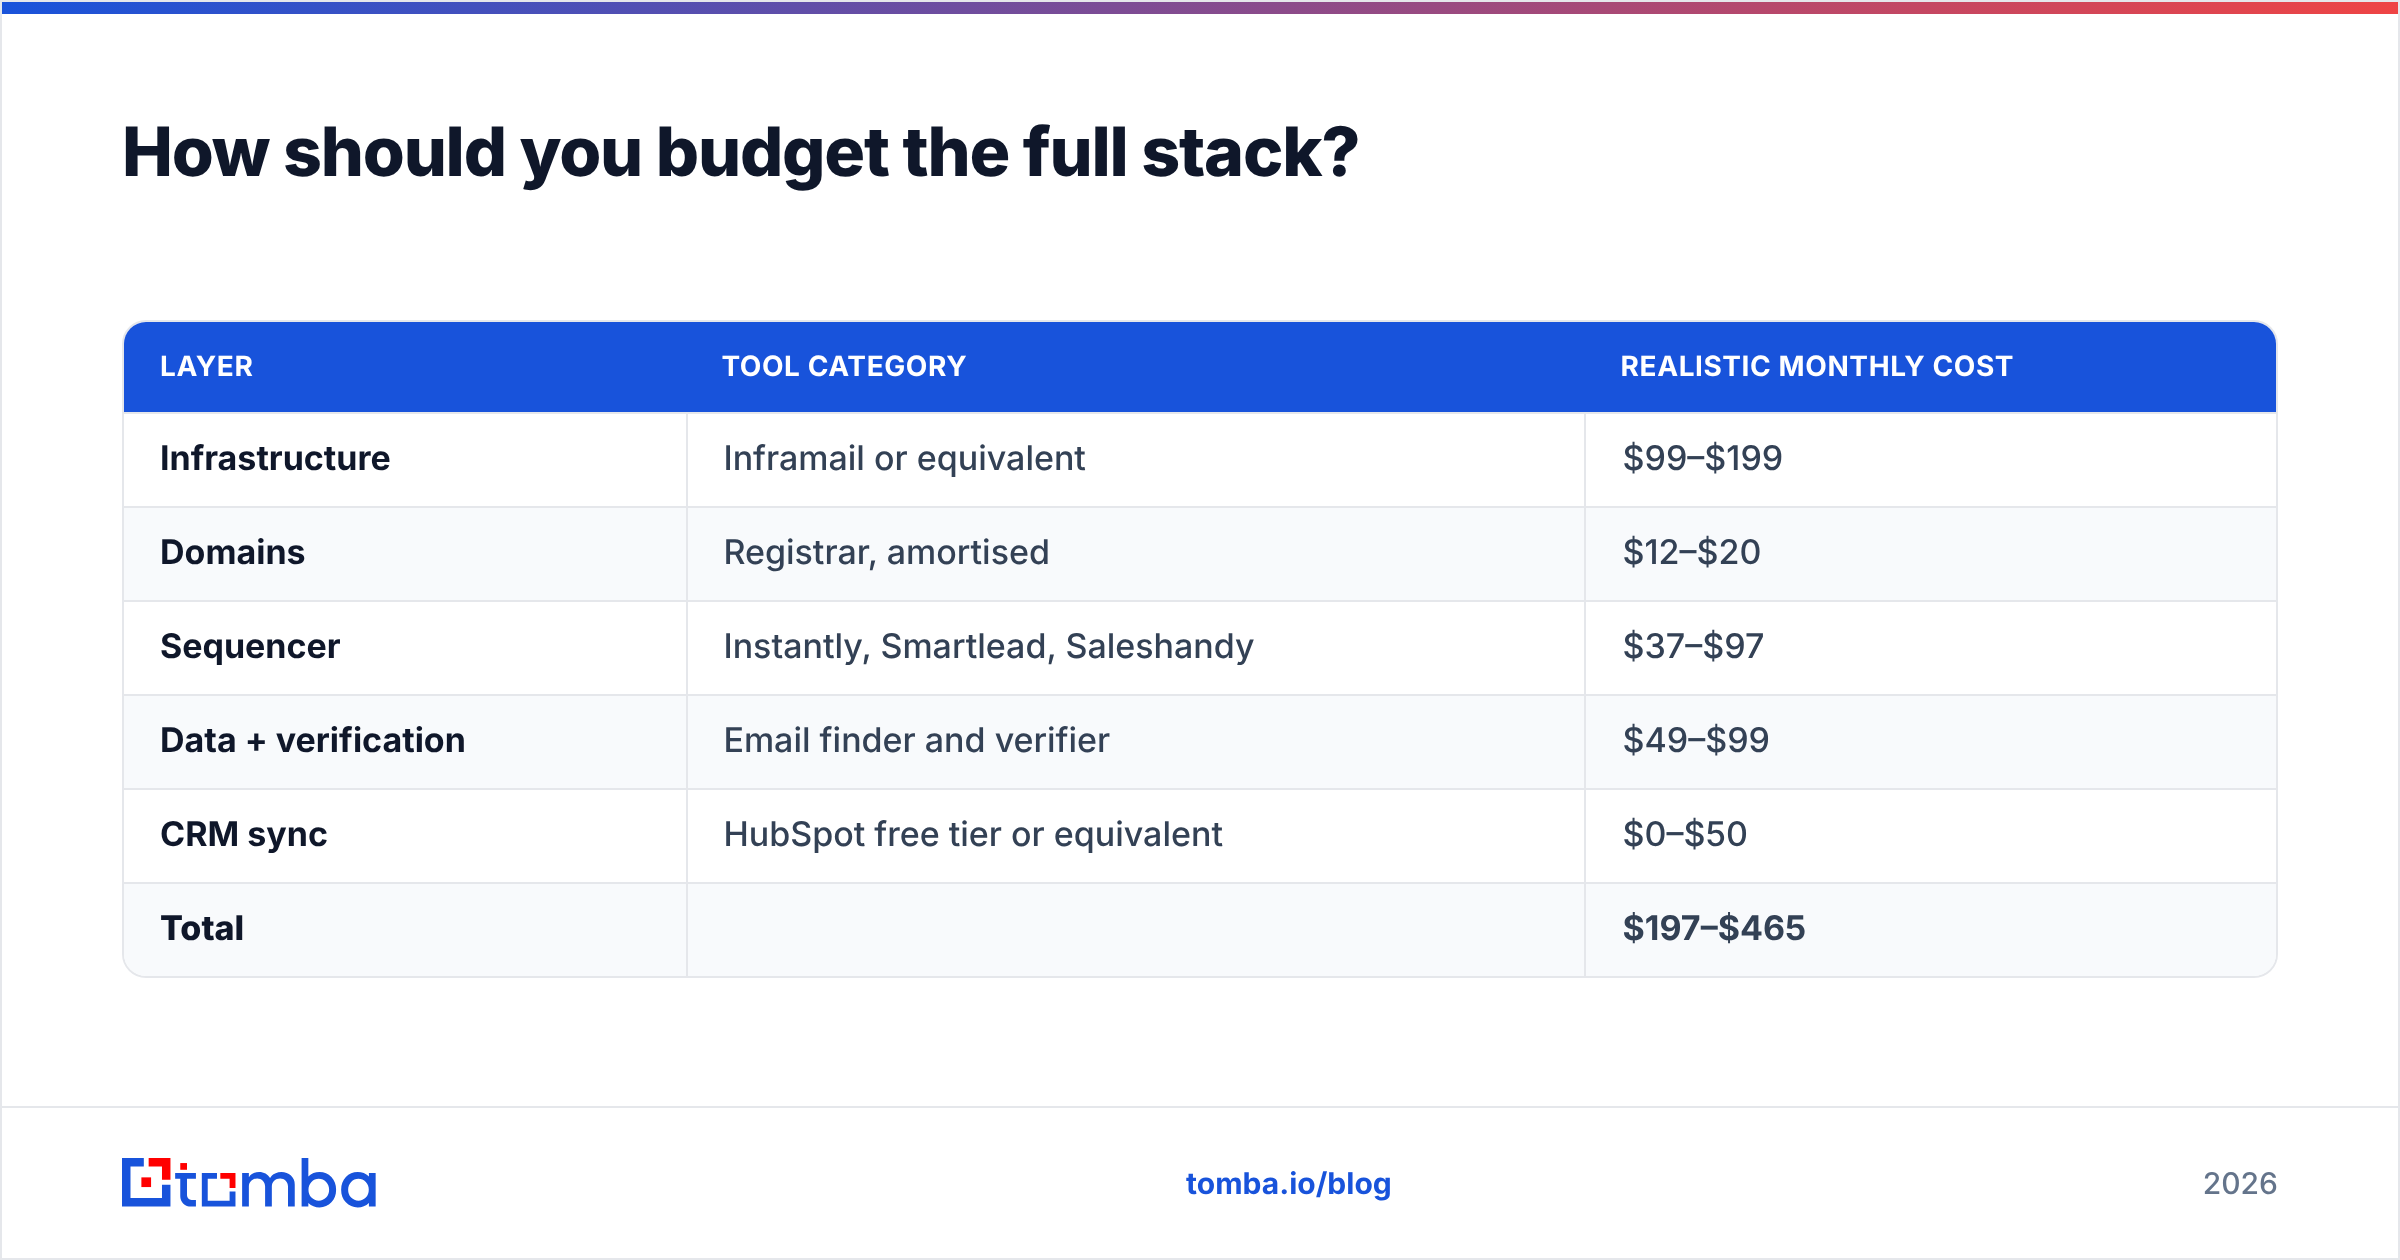This screenshot has width=2400, height=1260.
Task: Open the tomba.io/blog link
Action: click(x=1288, y=1184)
